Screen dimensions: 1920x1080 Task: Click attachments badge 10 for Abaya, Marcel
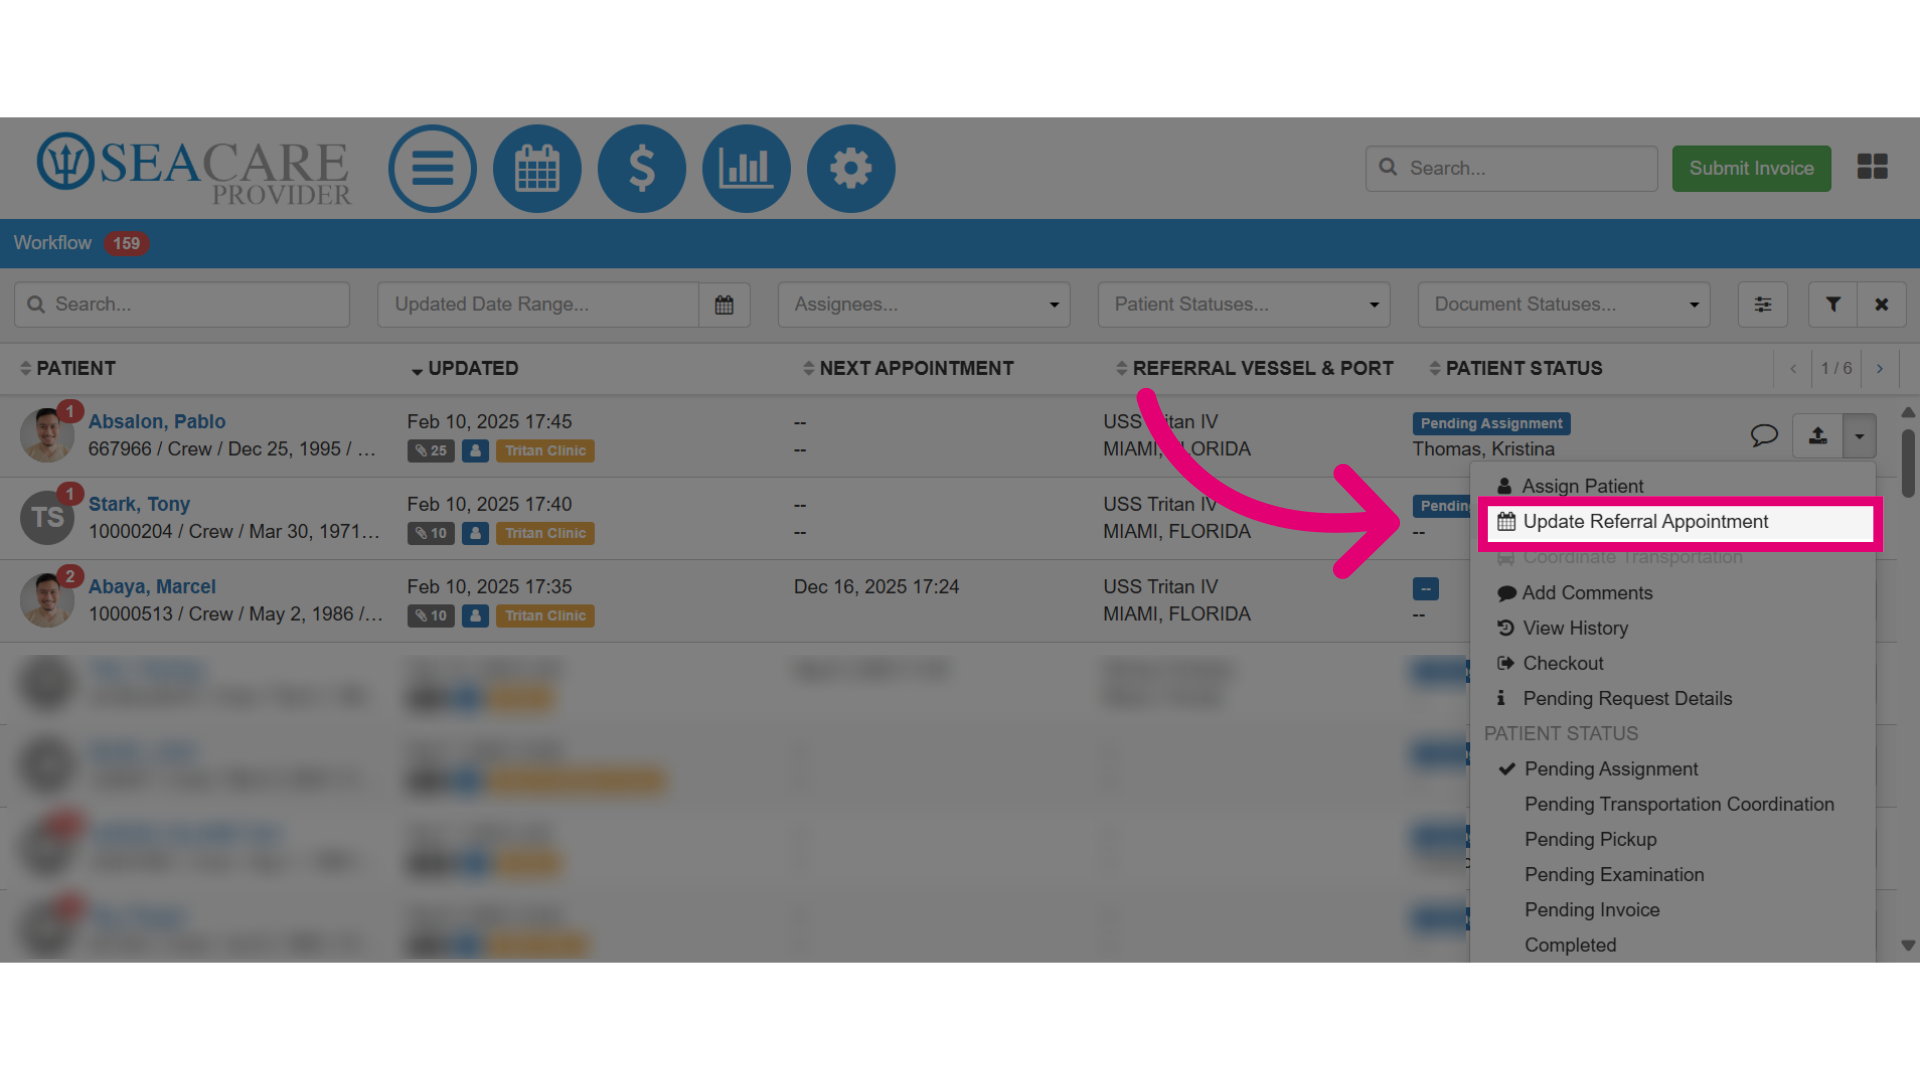(x=431, y=616)
